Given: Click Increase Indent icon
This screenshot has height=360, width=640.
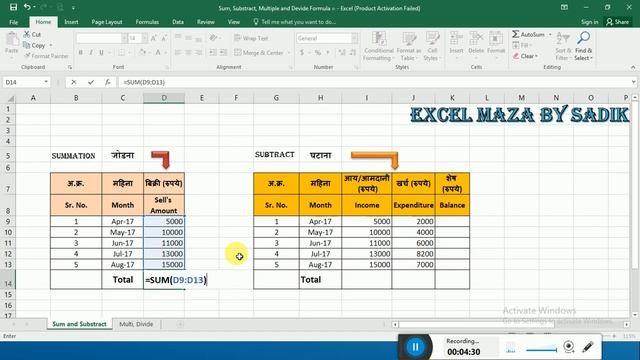Looking at the screenshot, I should coord(223,52).
